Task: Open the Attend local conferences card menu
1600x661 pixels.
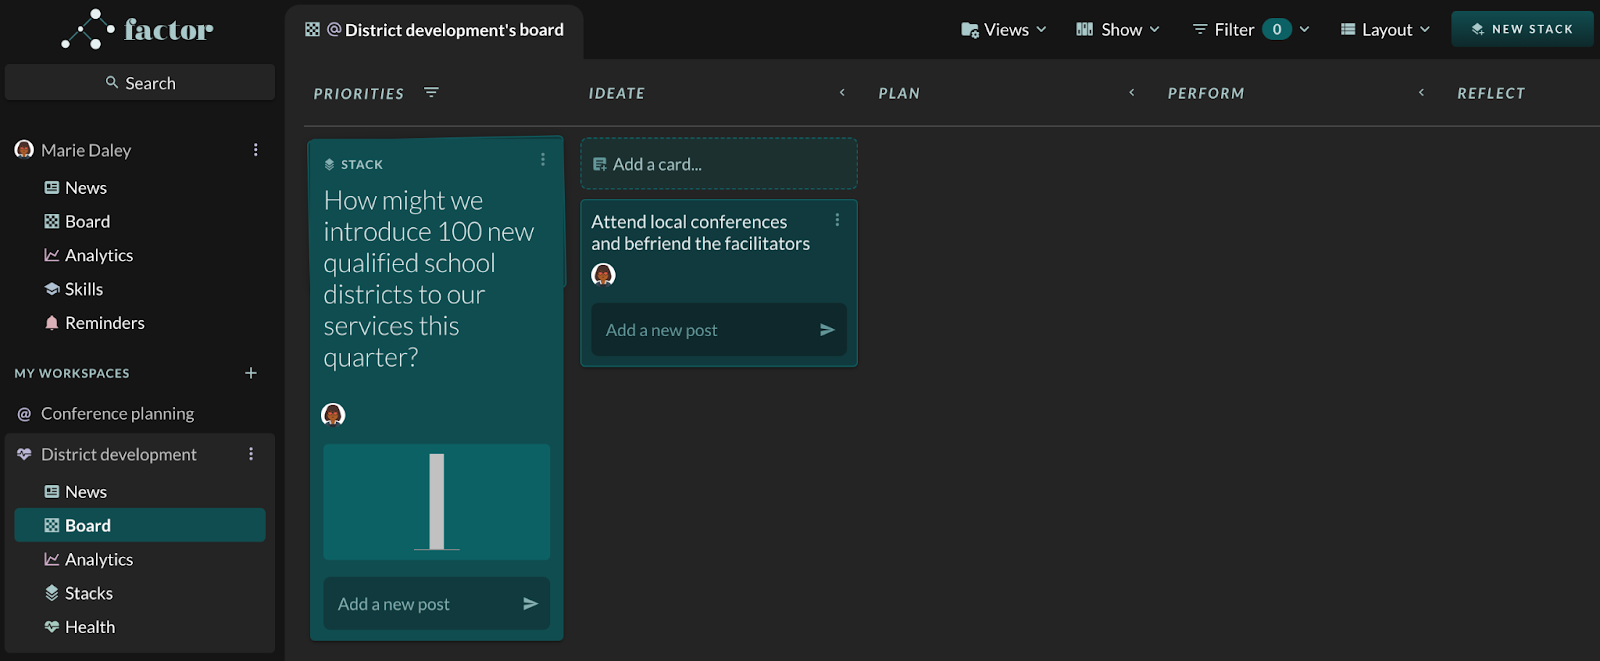Action: point(837,220)
